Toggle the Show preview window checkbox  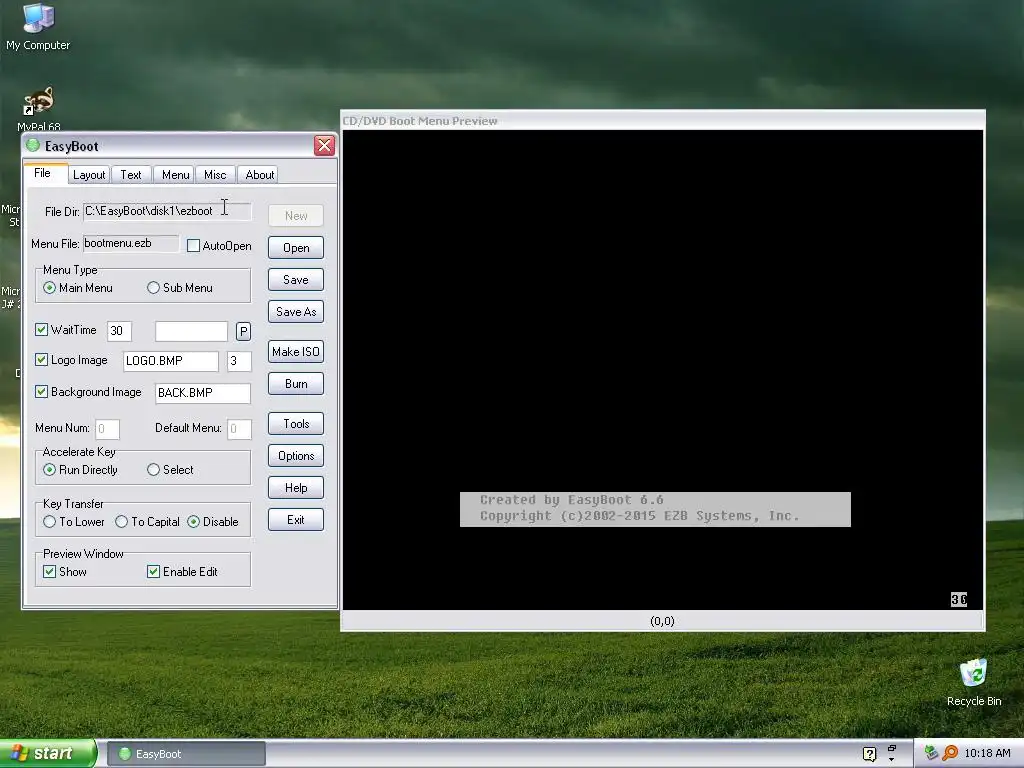(x=50, y=571)
